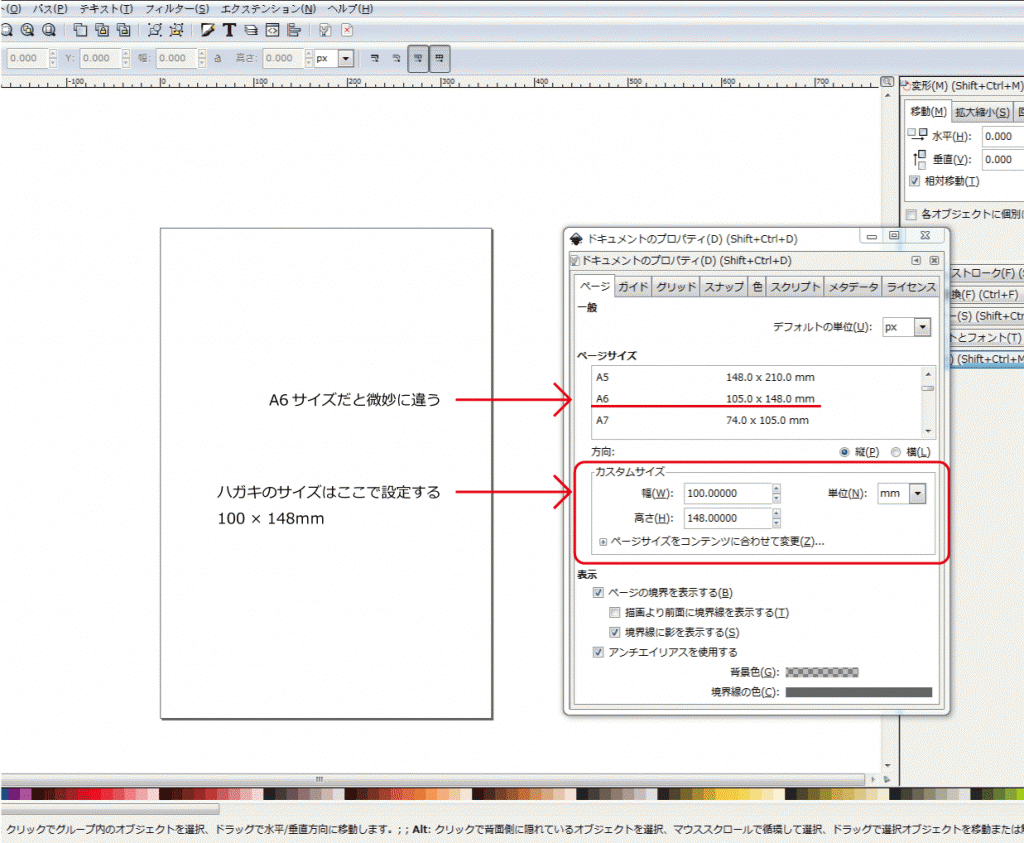Click the 高さ(H) spinner arrows in dialog
The height and width of the screenshot is (843, 1024).
point(776,518)
